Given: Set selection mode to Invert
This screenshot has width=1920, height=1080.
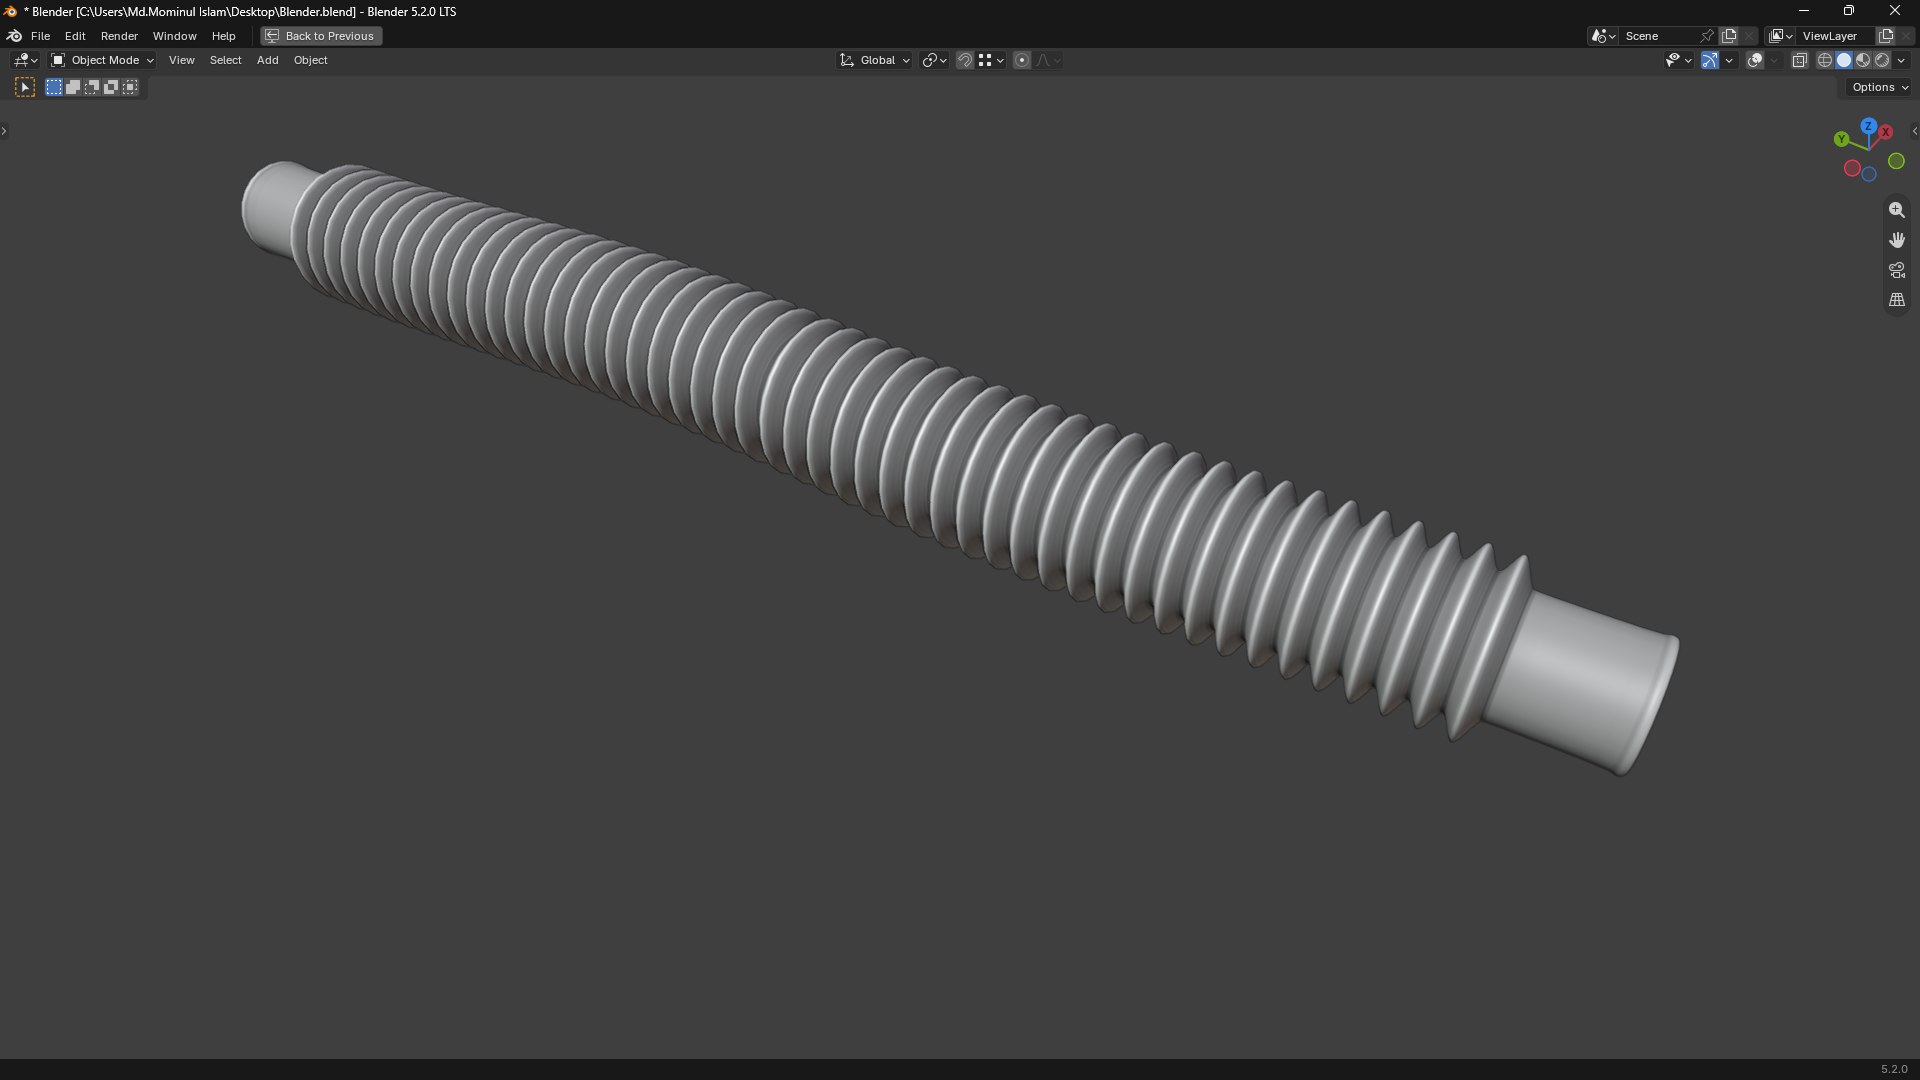Looking at the screenshot, I should pos(111,88).
